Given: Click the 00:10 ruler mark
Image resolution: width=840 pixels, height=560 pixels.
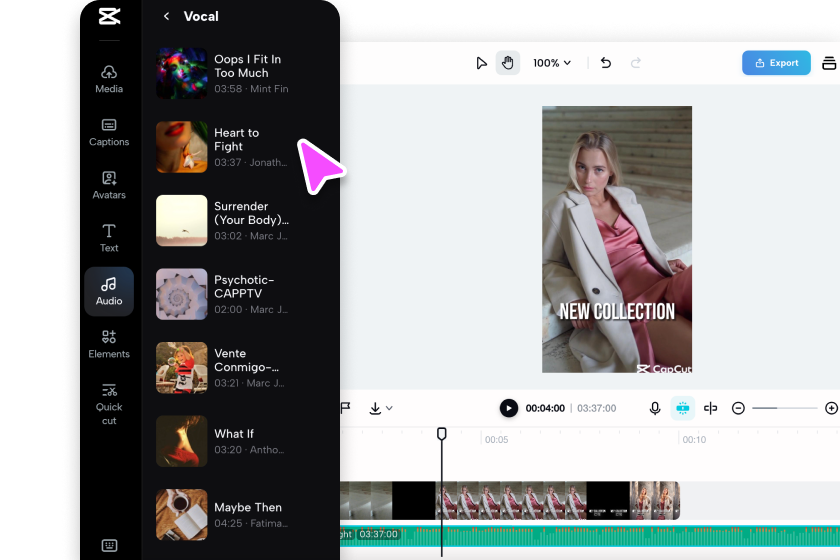Looking at the screenshot, I should coord(694,439).
